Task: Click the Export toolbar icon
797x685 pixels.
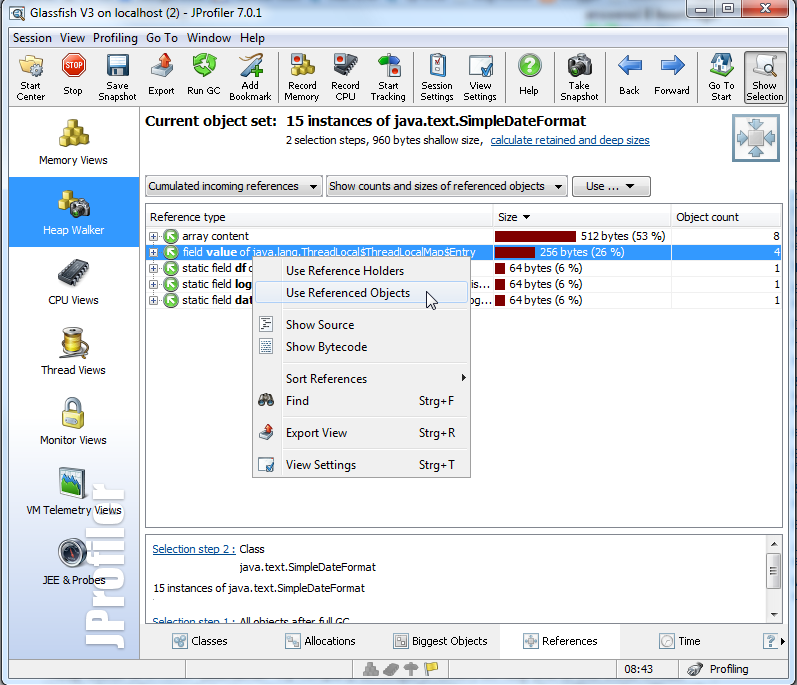Action: (x=161, y=76)
